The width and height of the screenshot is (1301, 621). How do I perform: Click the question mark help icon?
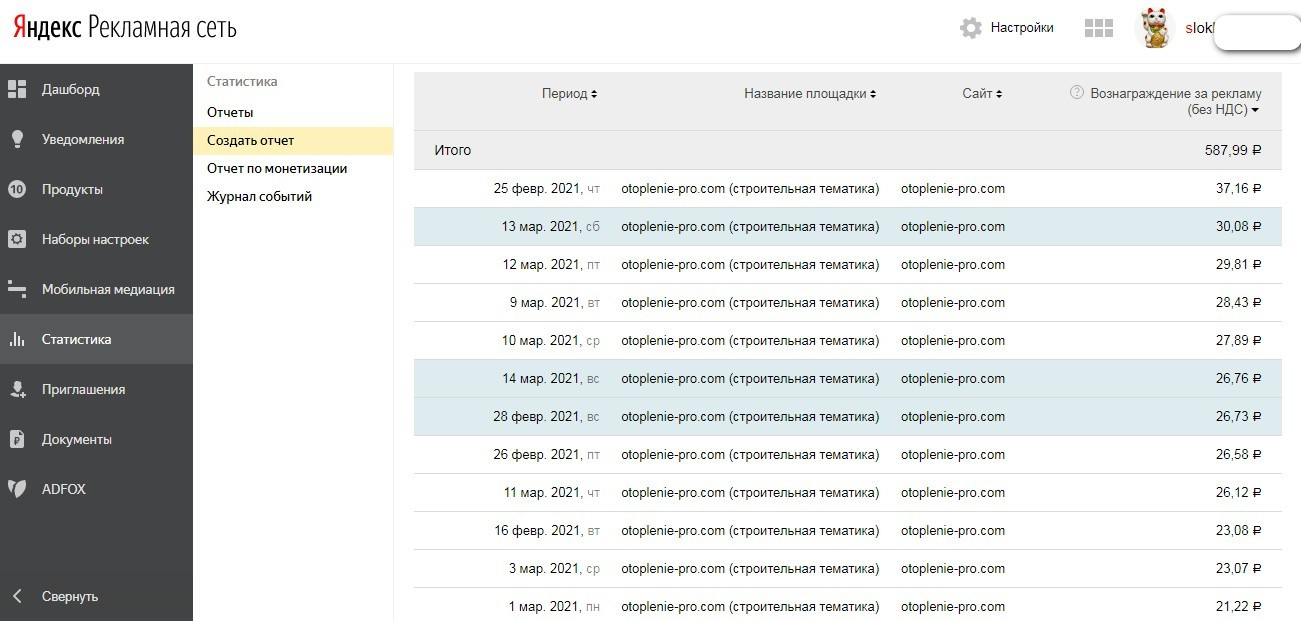[x=1077, y=93]
